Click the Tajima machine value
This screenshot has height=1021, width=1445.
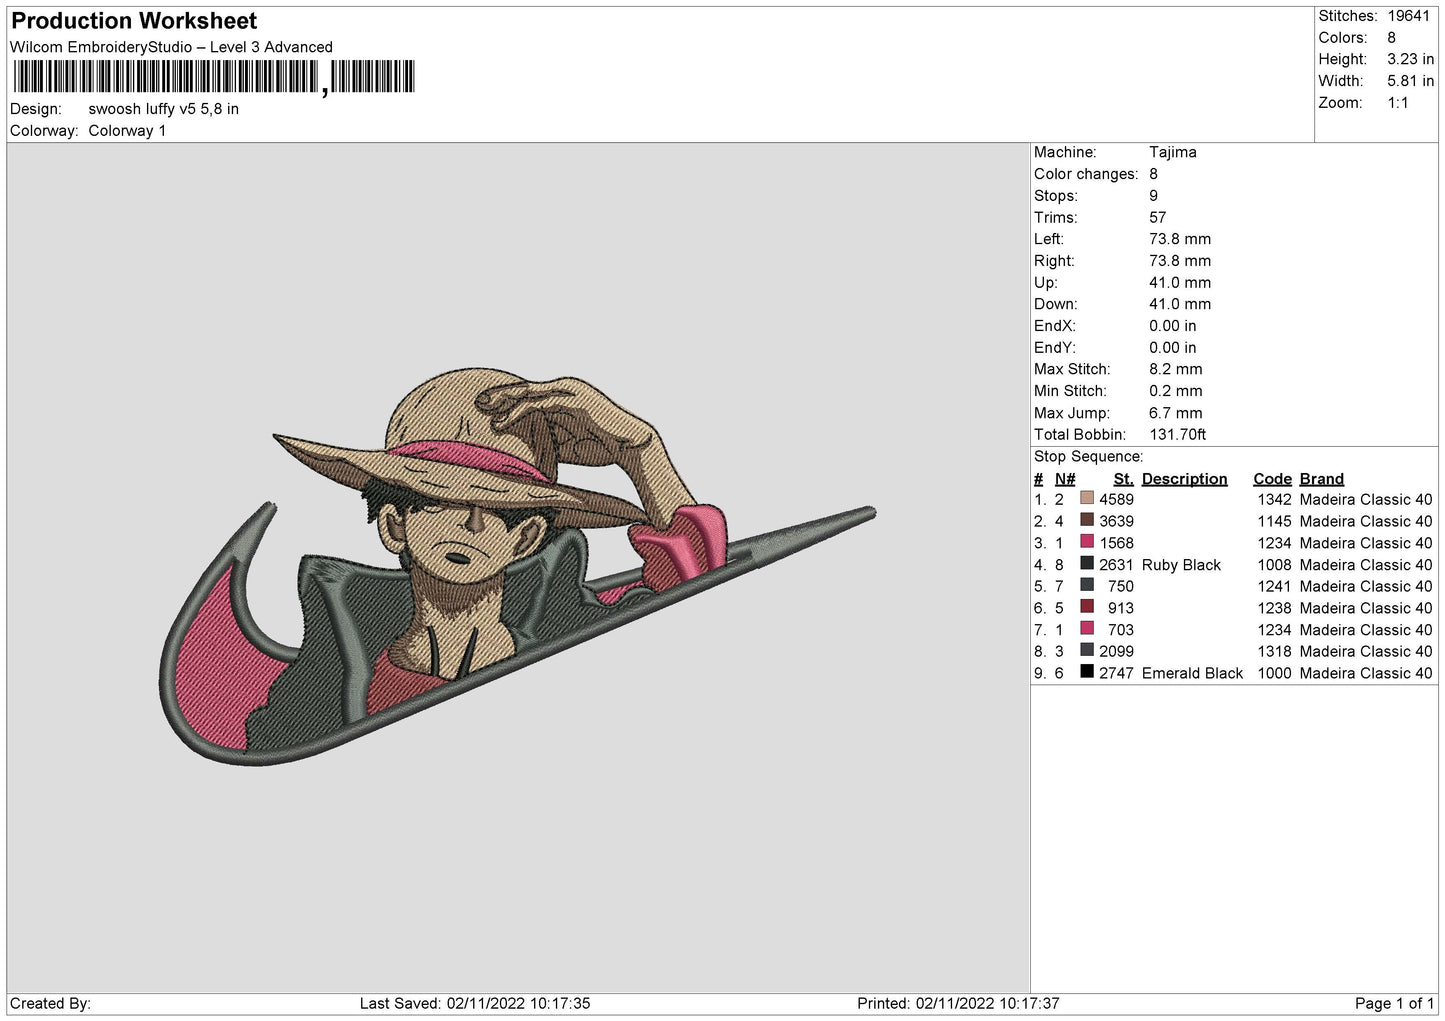tap(1172, 152)
